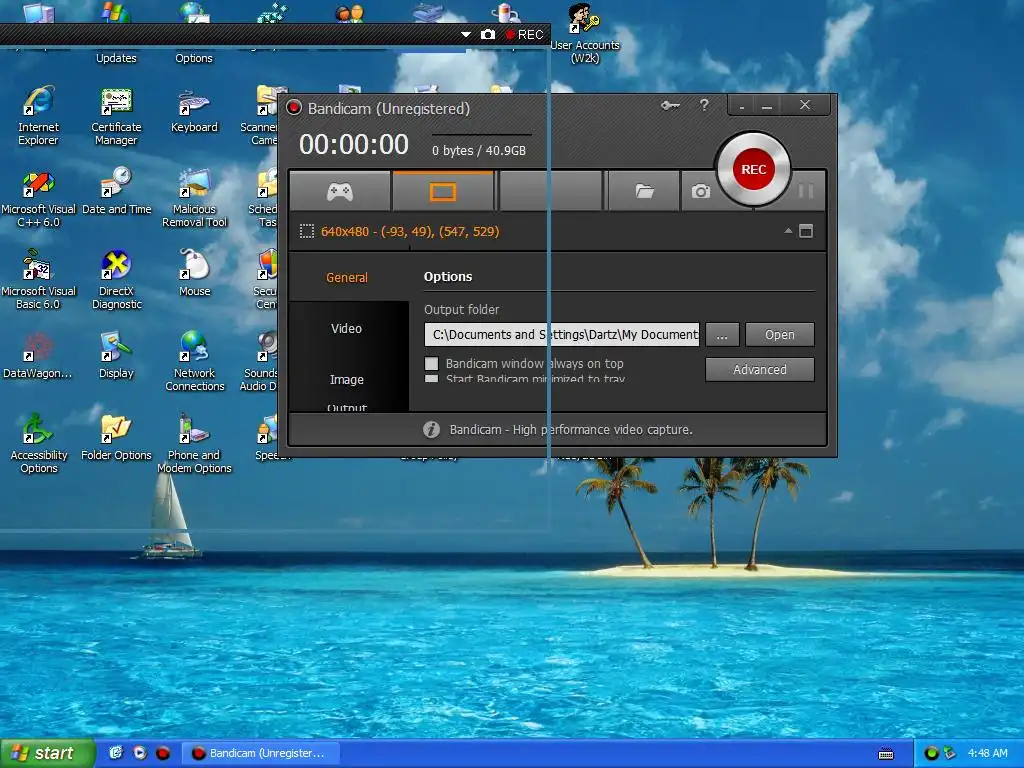Click the output folder path field
Screen dimensions: 1024x768
562,334
